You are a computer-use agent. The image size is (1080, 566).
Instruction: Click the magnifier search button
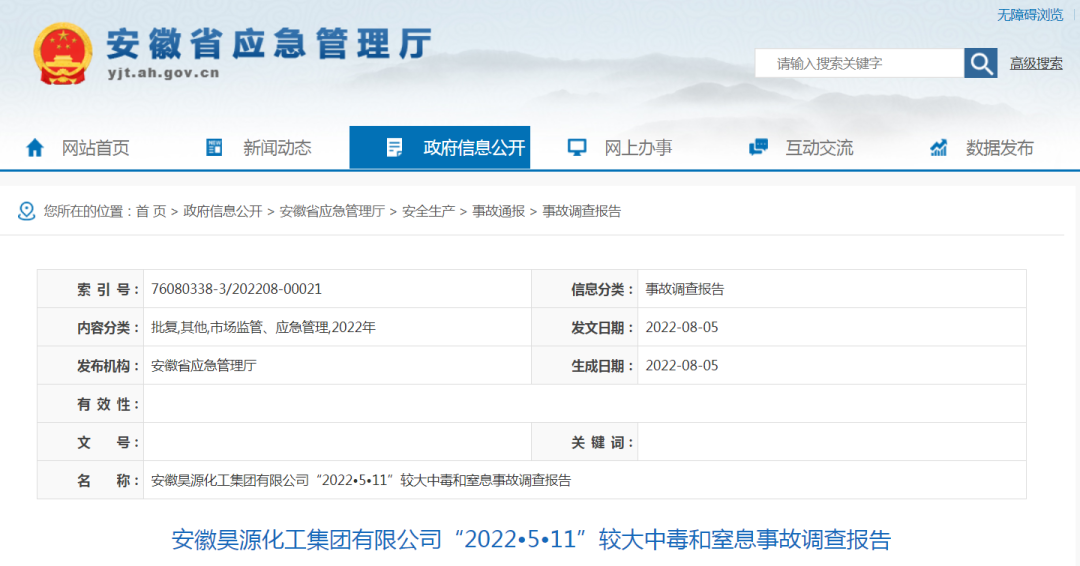[980, 63]
